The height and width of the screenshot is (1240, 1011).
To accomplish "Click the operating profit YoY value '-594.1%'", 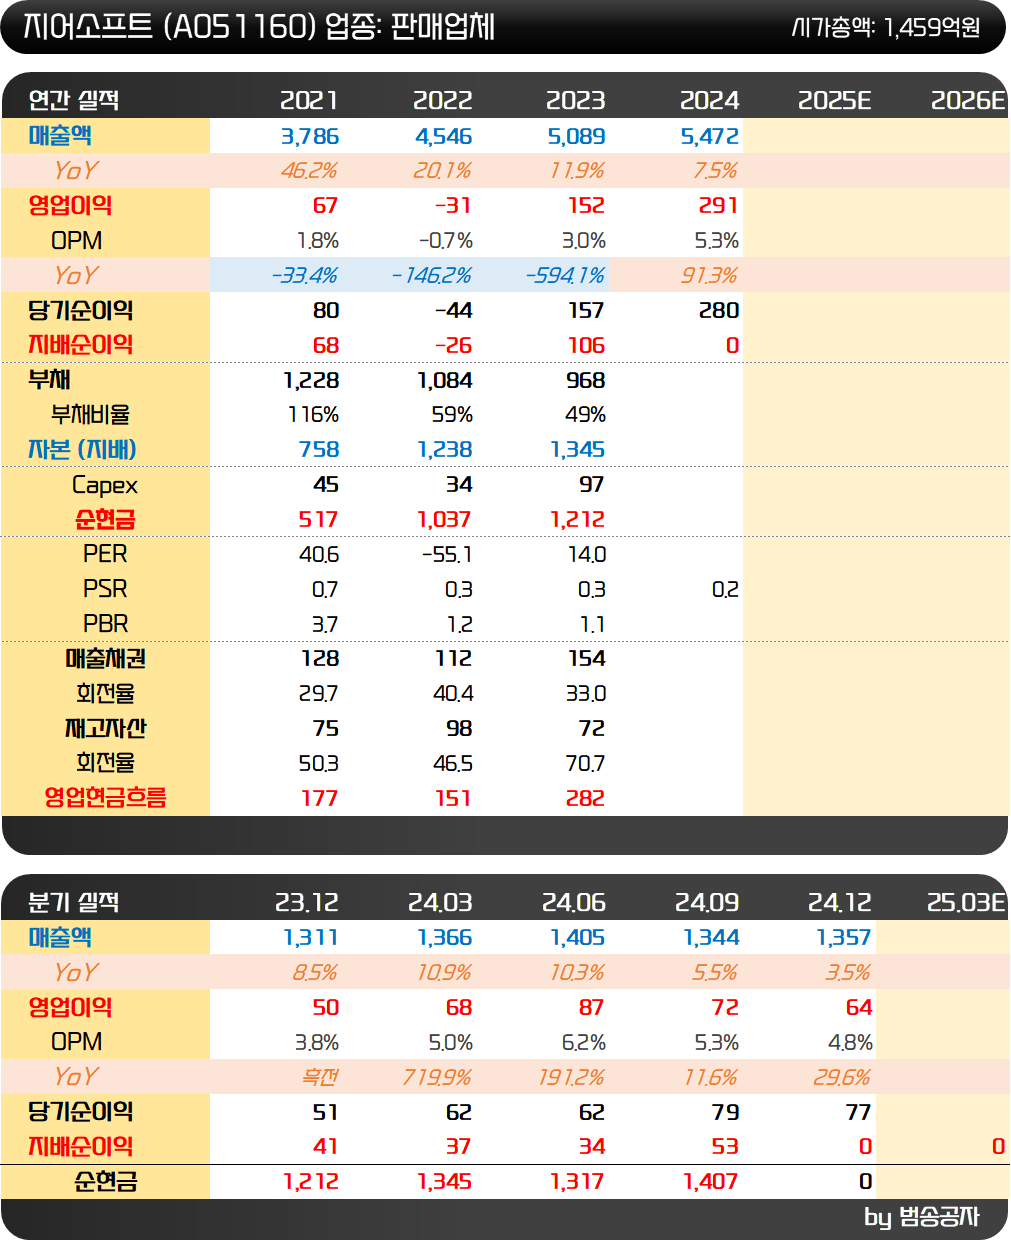I will point(565,276).
